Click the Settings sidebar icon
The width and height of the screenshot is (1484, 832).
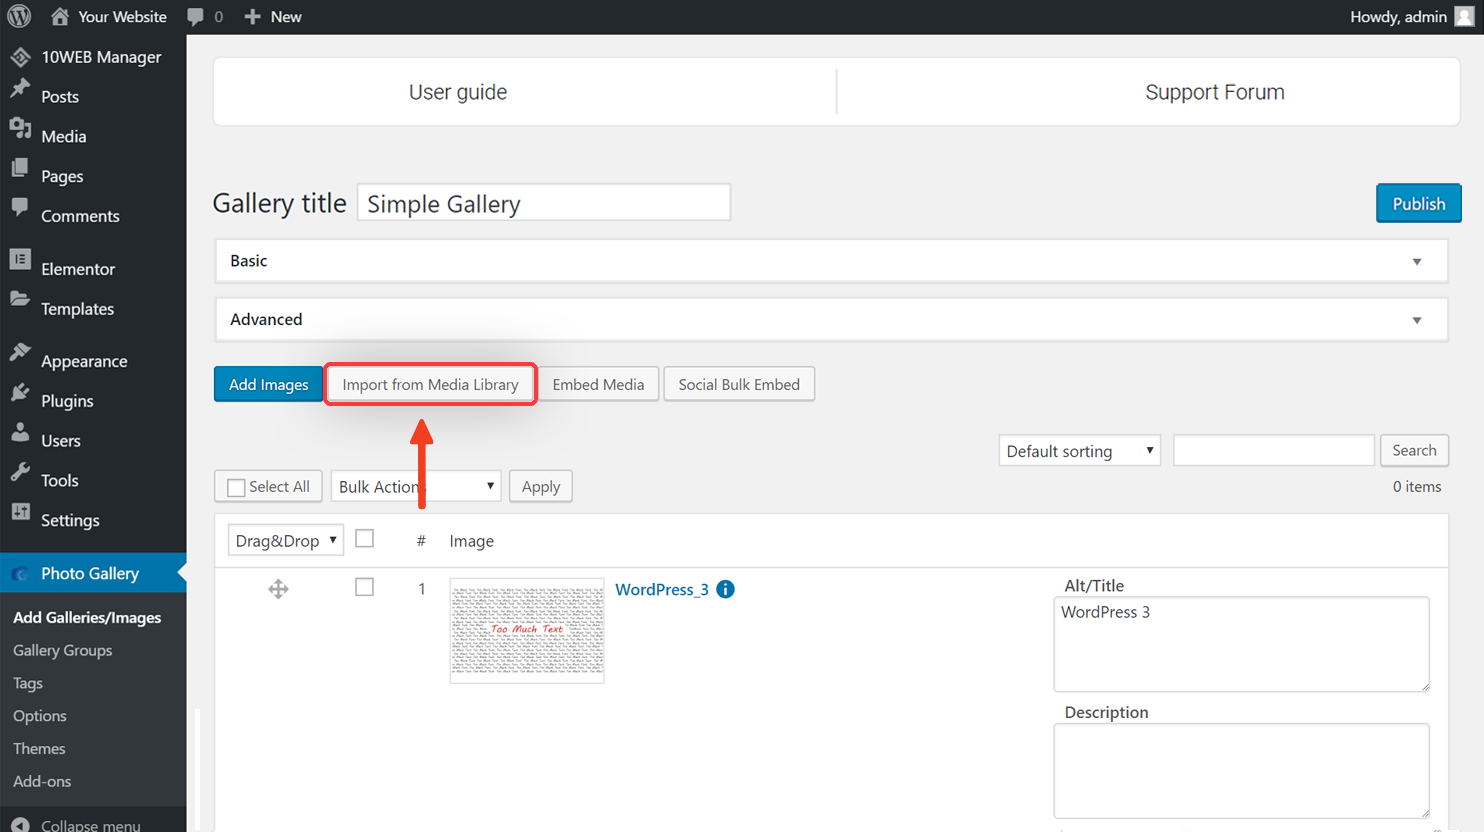(x=20, y=513)
